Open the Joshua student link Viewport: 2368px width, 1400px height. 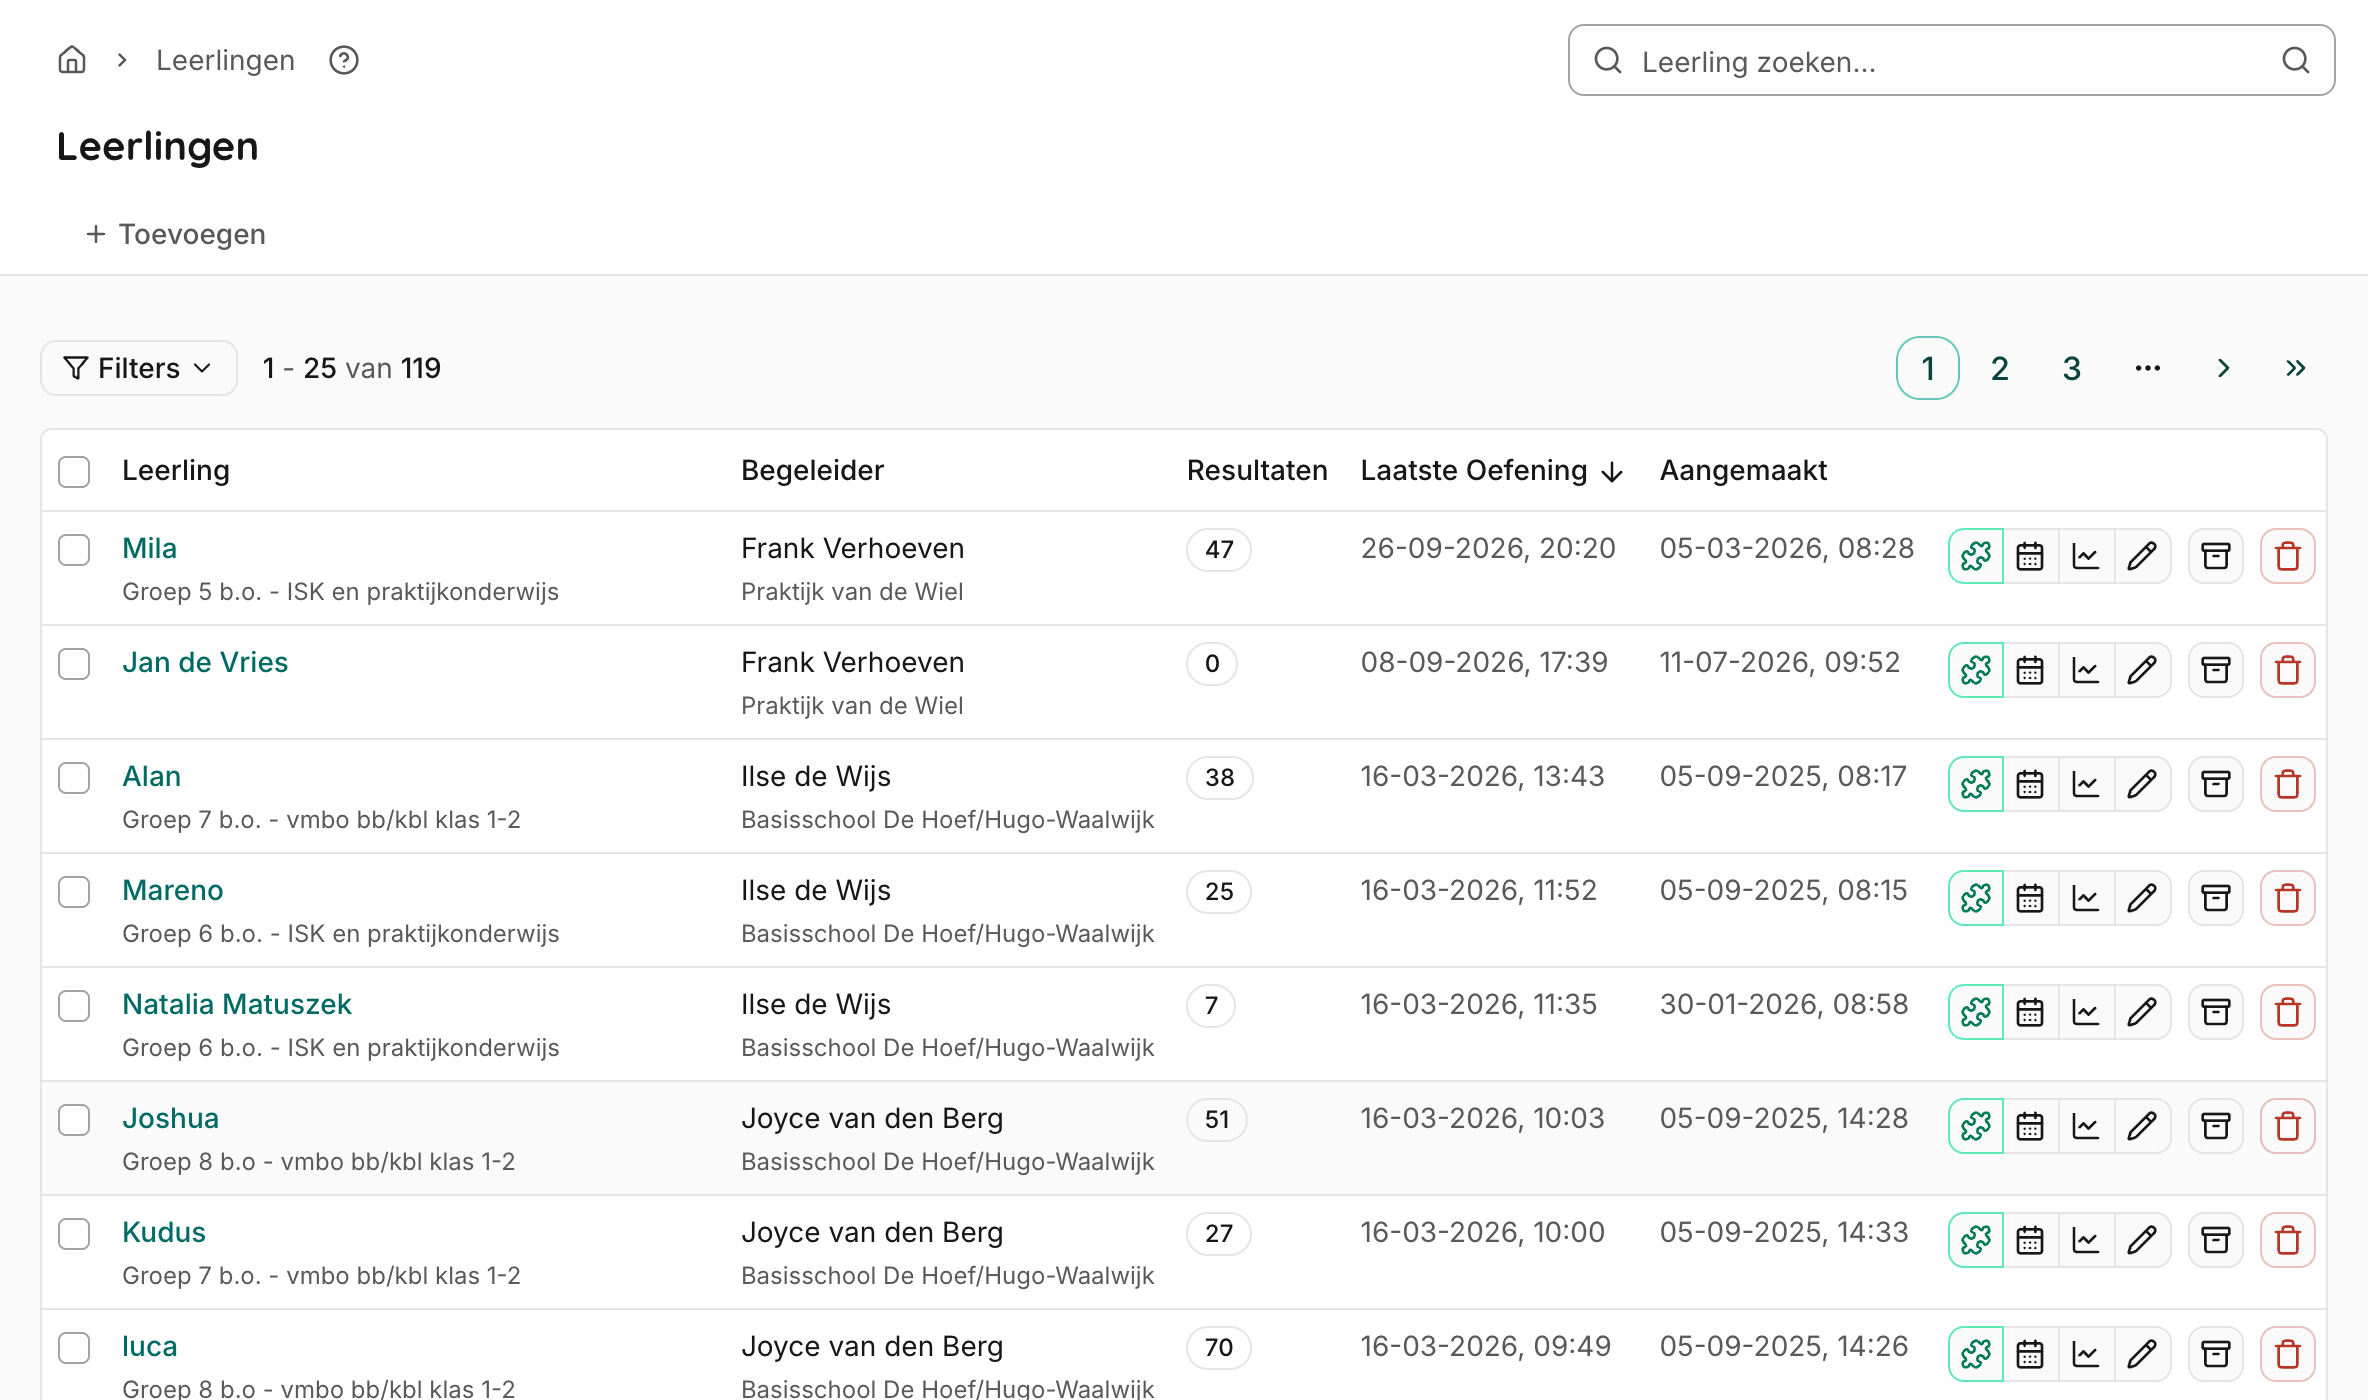click(x=170, y=1118)
